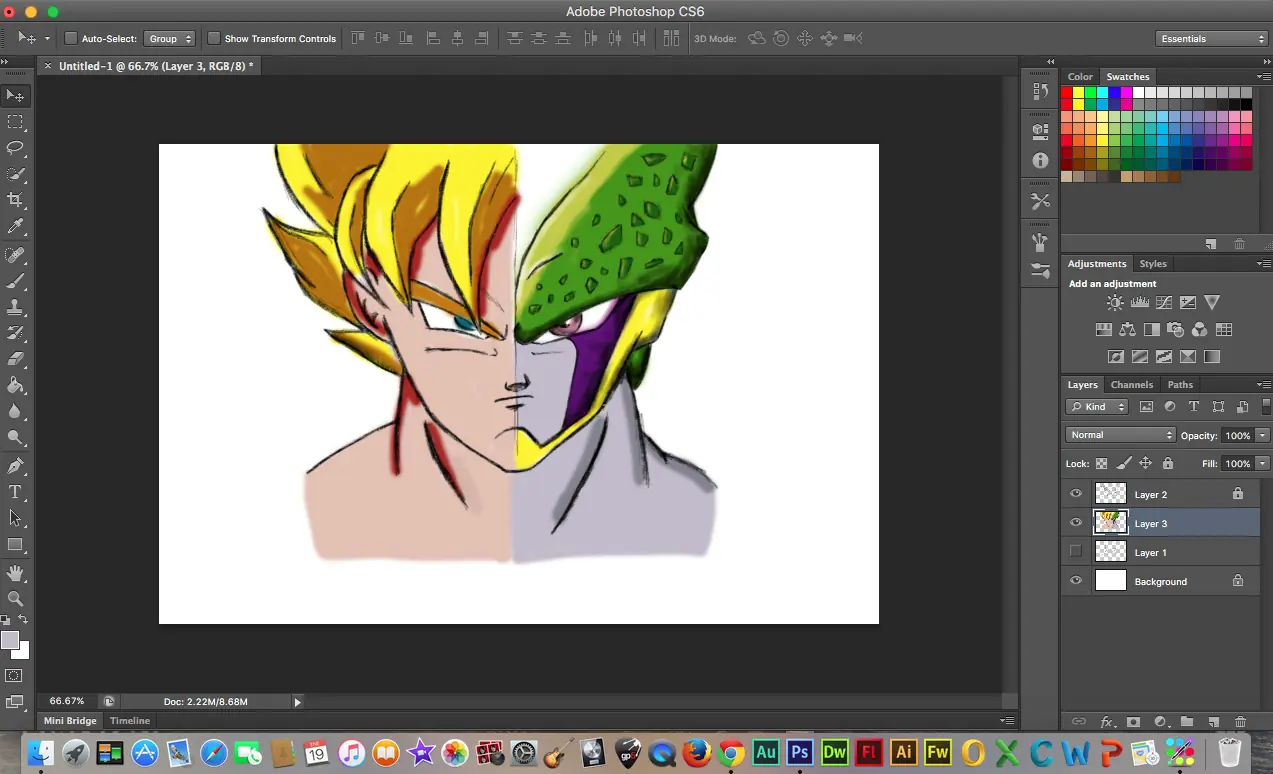Select the Clone Stamp tool
Image resolution: width=1273 pixels, height=774 pixels.
[x=15, y=307]
